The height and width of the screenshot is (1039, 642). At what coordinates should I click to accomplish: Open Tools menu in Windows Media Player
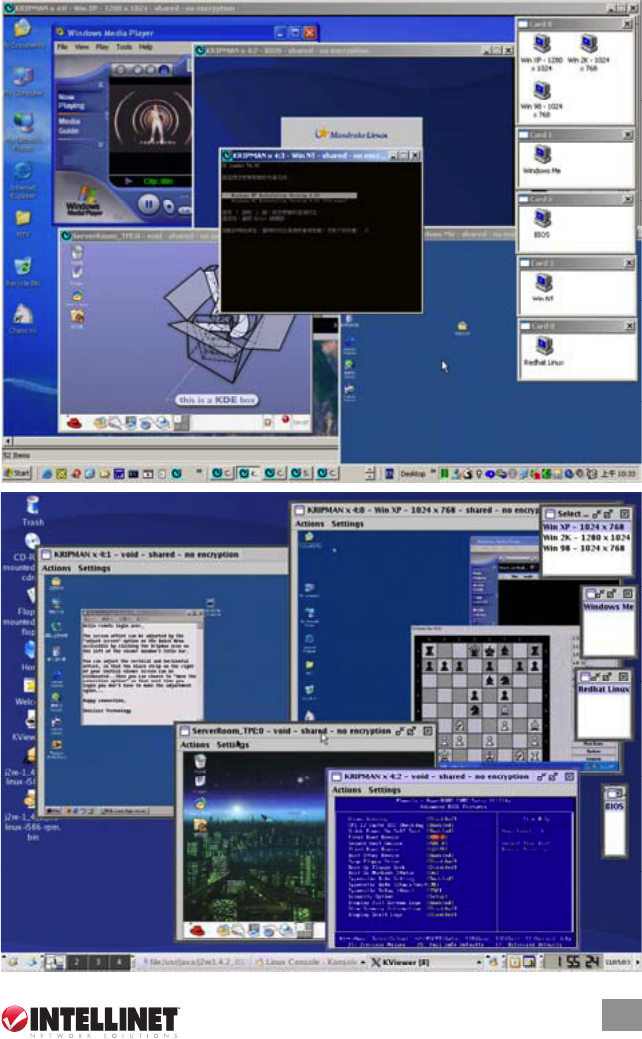[x=124, y=47]
